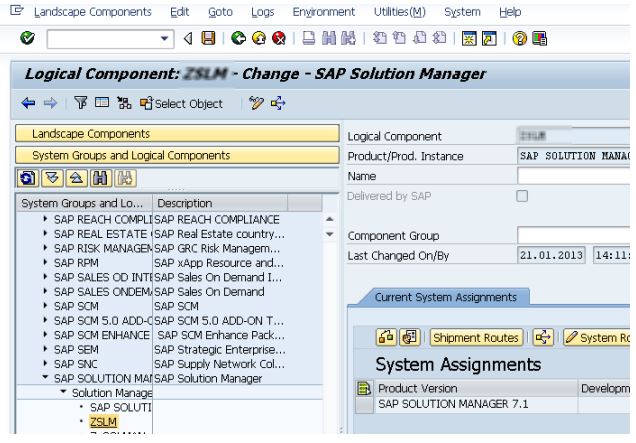
Task: Click the filter funnel icon
Action: coord(81,103)
